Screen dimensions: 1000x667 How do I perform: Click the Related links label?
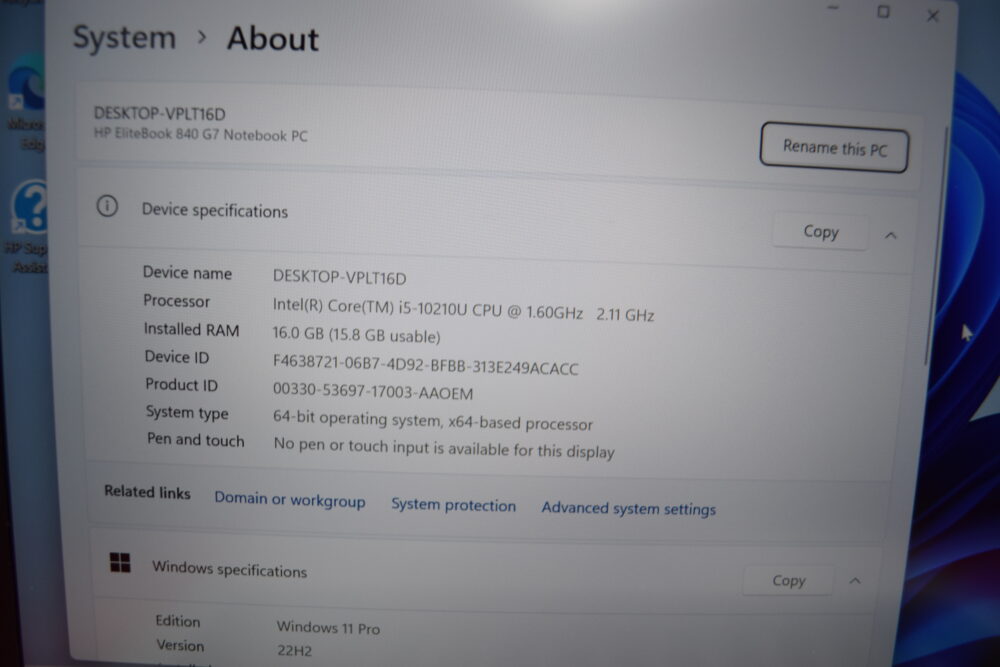point(147,492)
